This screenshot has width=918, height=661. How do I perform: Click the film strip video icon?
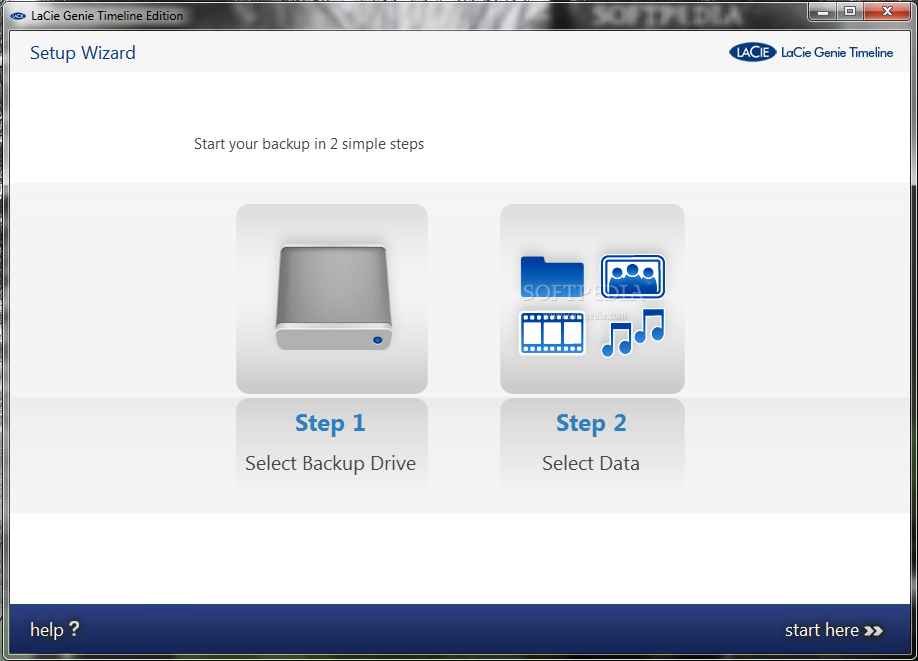point(552,333)
